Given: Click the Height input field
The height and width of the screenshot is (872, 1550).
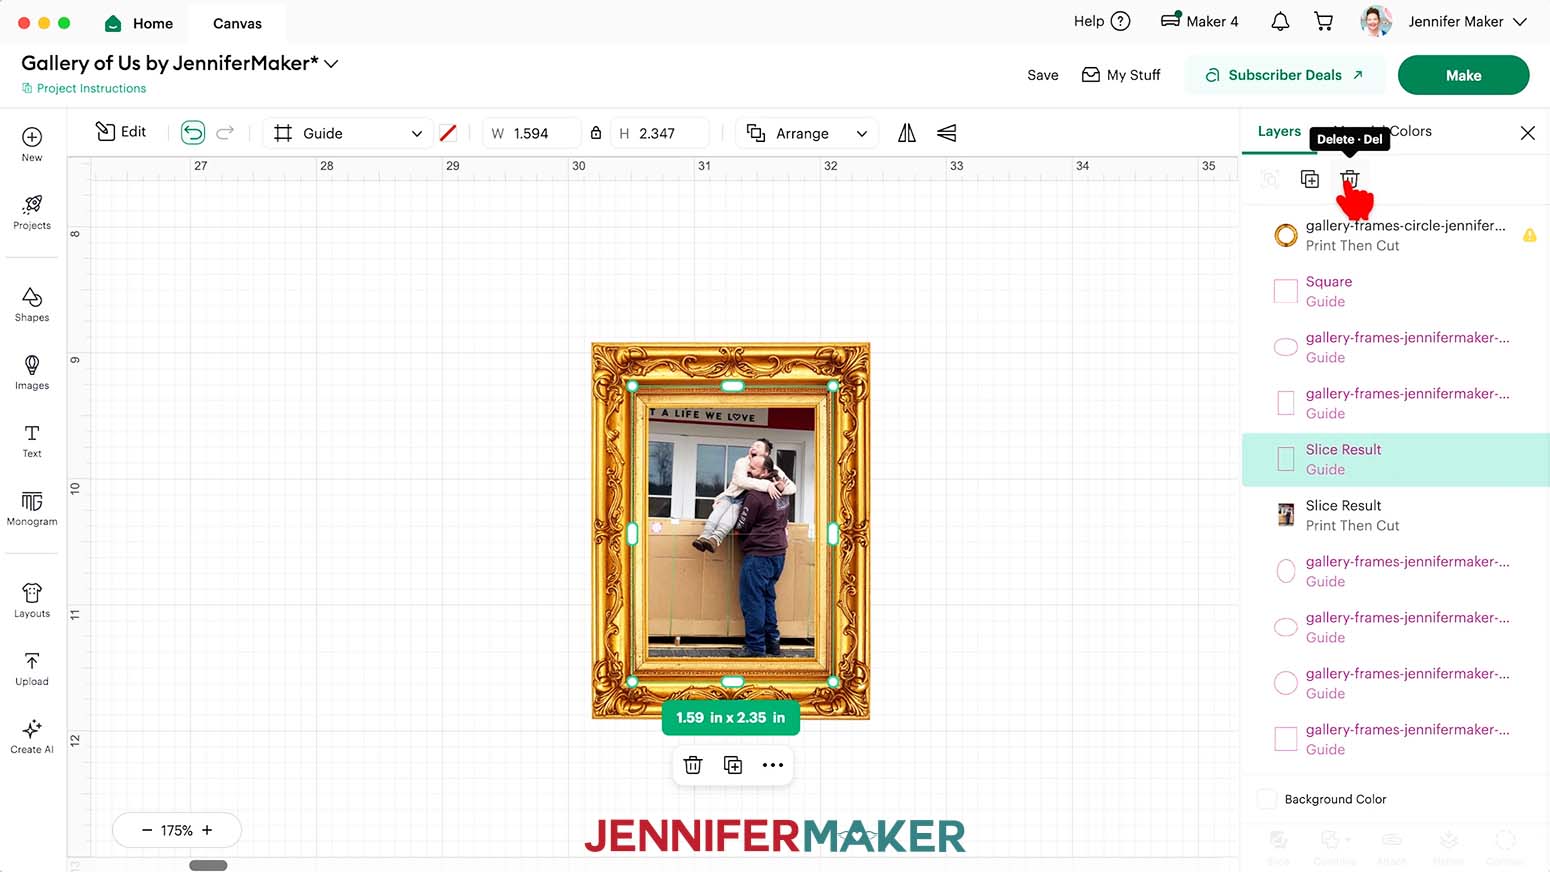Looking at the screenshot, I should tap(659, 133).
